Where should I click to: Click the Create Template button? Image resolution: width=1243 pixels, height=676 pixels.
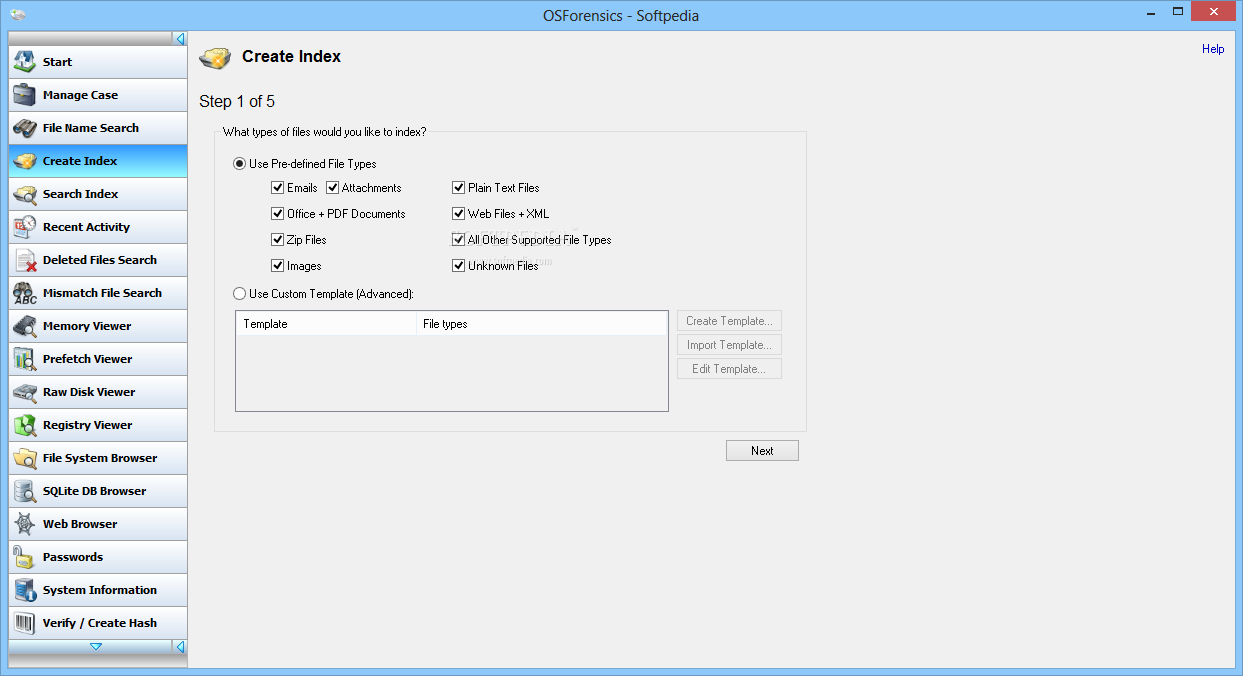(x=729, y=321)
